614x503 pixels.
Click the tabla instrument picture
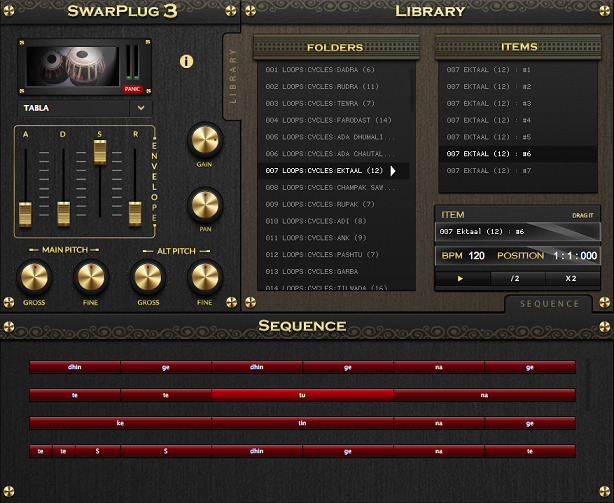click(72, 66)
